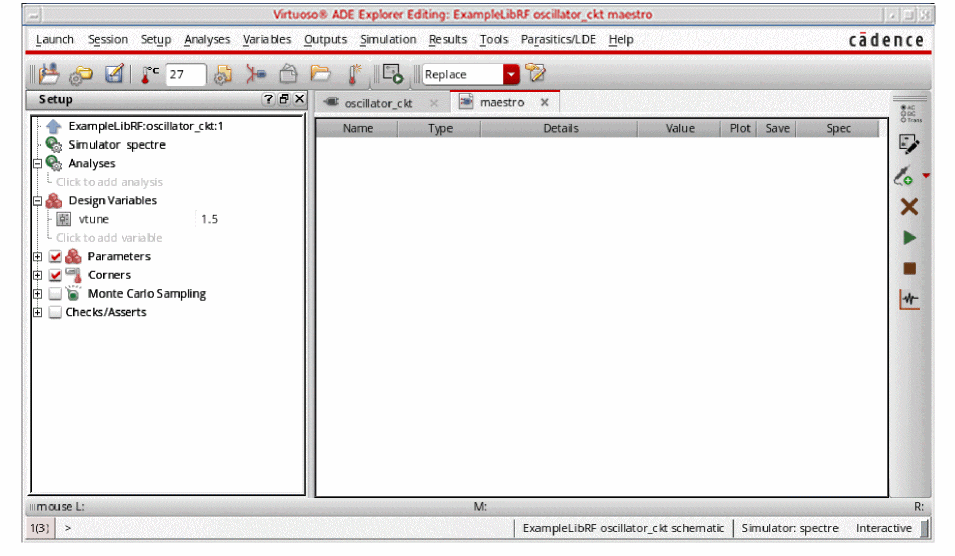Viewport: 955px width, 556px height.
Task: Select the AC radio button
Action: [903, 107]
